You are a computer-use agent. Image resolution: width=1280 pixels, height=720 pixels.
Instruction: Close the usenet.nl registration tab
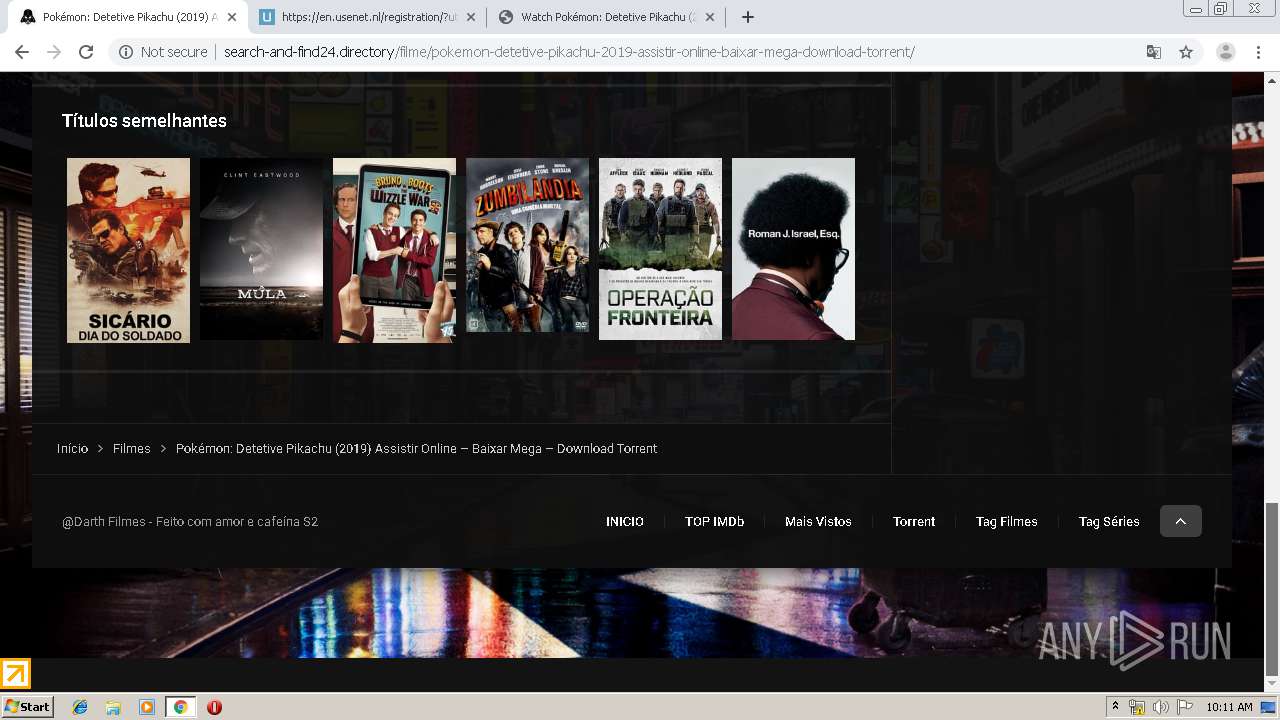click(x=471, y=17)
